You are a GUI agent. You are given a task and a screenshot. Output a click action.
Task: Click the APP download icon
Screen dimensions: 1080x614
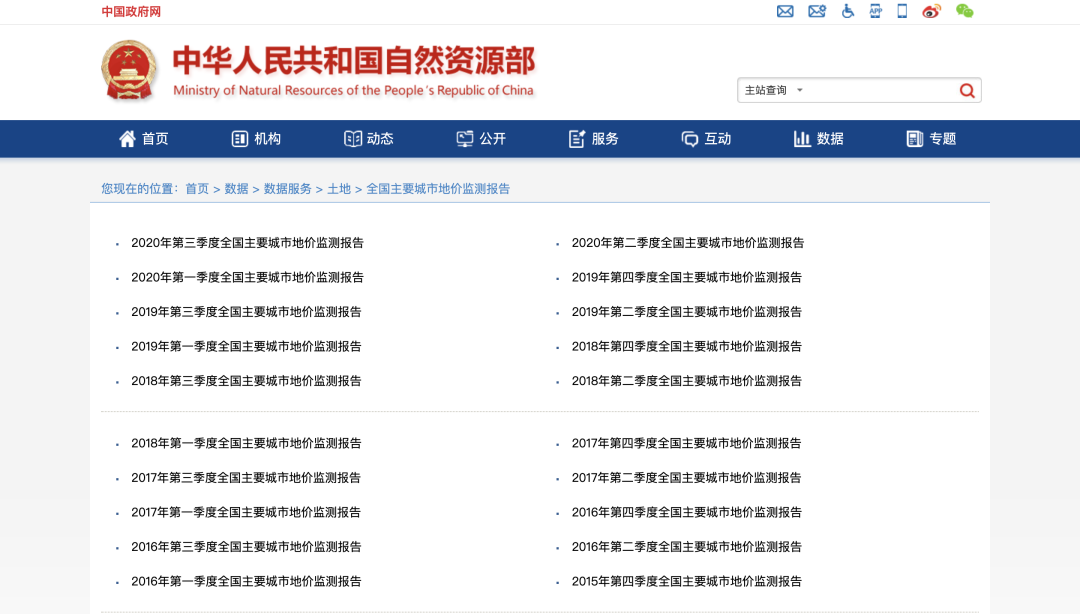(x=876, y=11)
